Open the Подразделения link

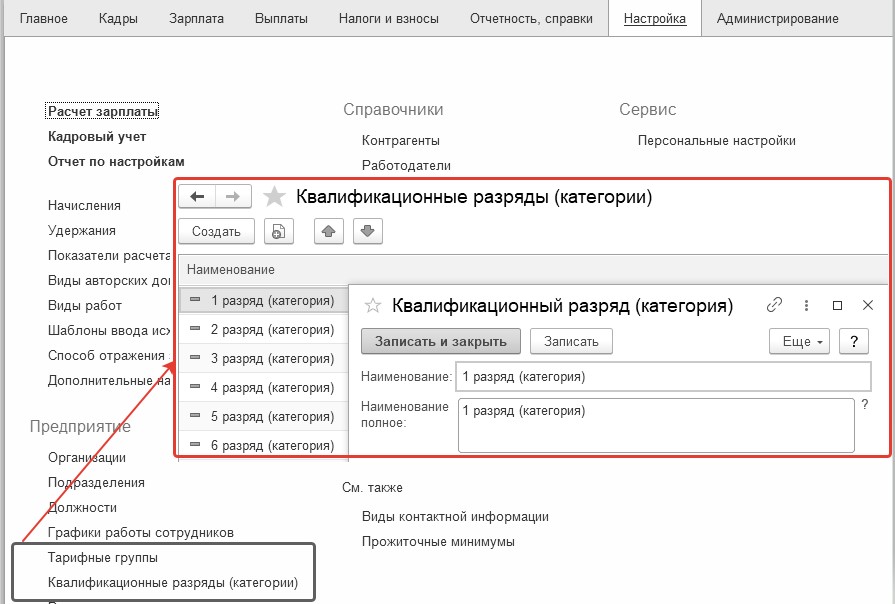tap(96, 482)
